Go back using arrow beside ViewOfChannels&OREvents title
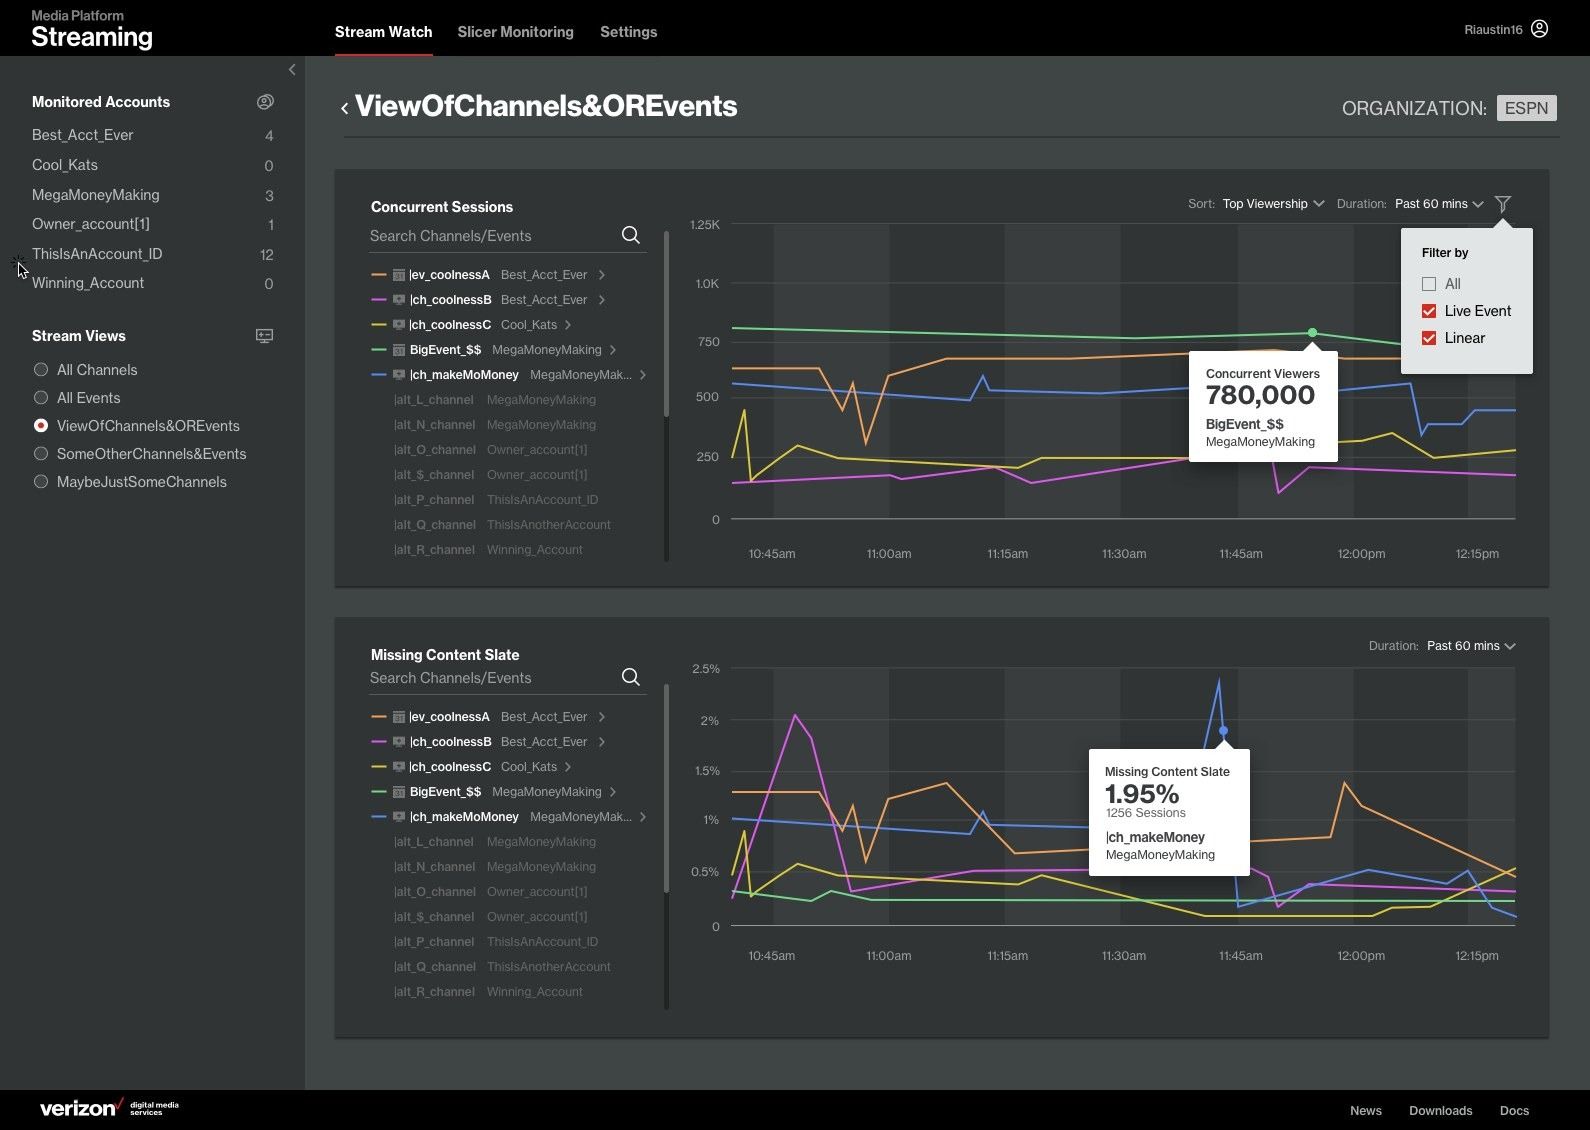Image resolution: width=1590 pixels, height=1130 pixels. click(x=344, y=108)
